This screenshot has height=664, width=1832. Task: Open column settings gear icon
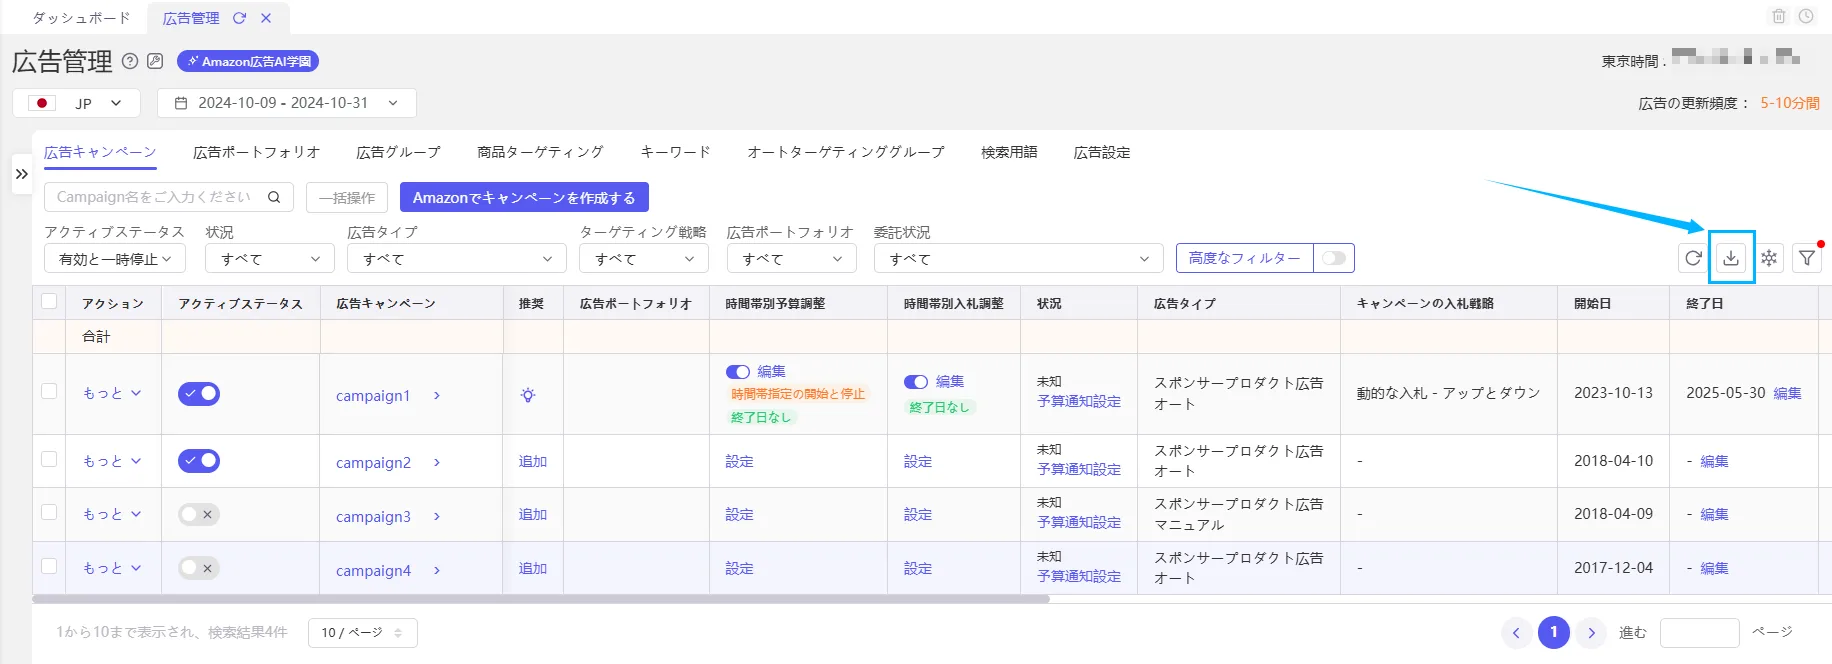click(x=1769, y=258)
